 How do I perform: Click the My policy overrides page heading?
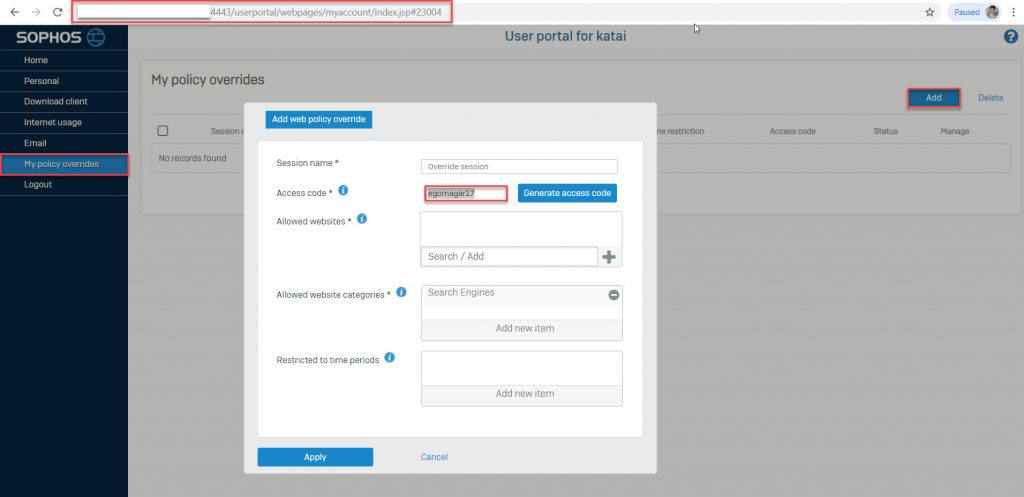pyautogui.click(x=208, y=80)
